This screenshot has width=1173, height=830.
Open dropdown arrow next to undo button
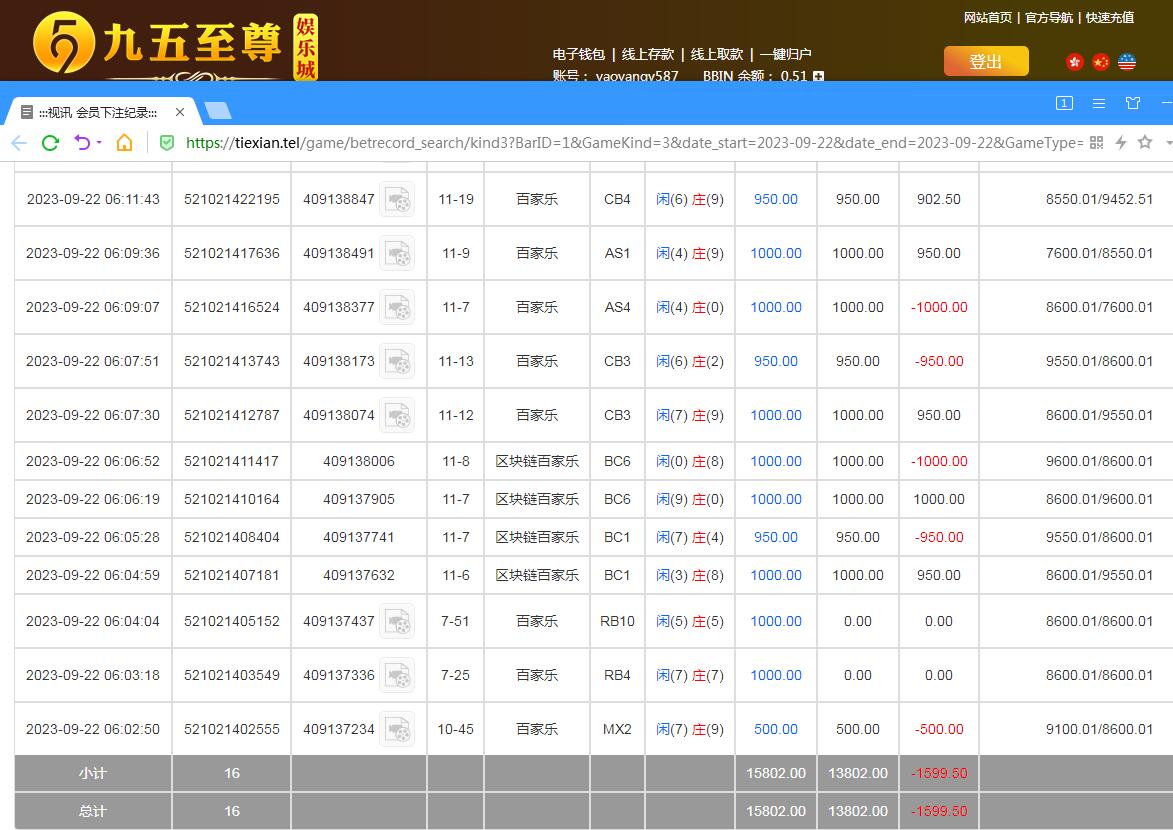[x=99, y=143]
